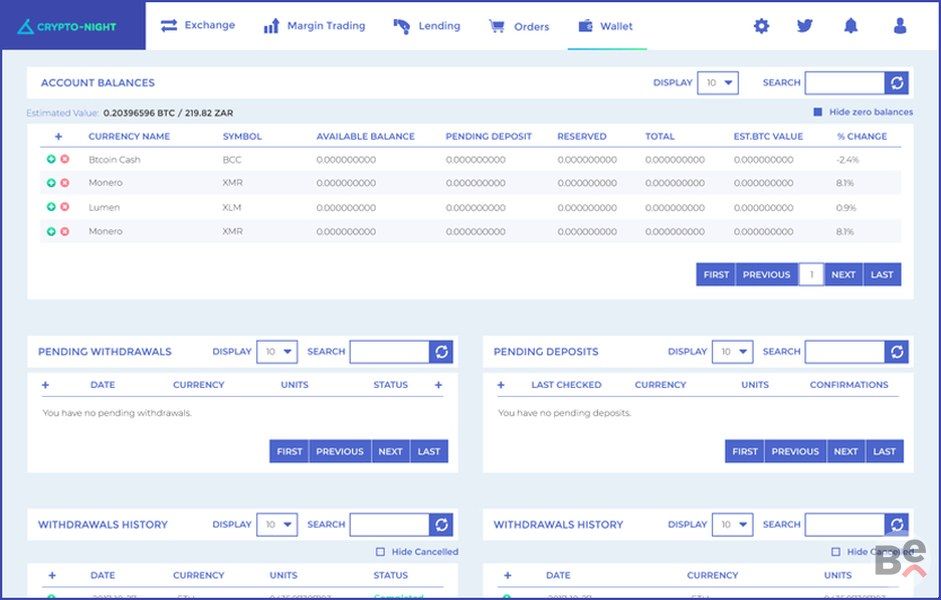Screen dimensions: 941x600
Task: Click red remove icon for Lumen
Action: click(x=65, y=207)
